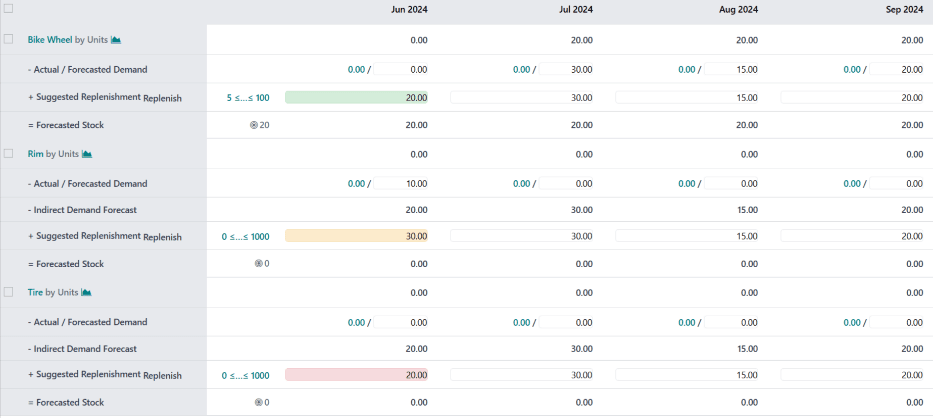Check the Tire product checkbox
The image size is (933, 418).
[x=9, y=292]
